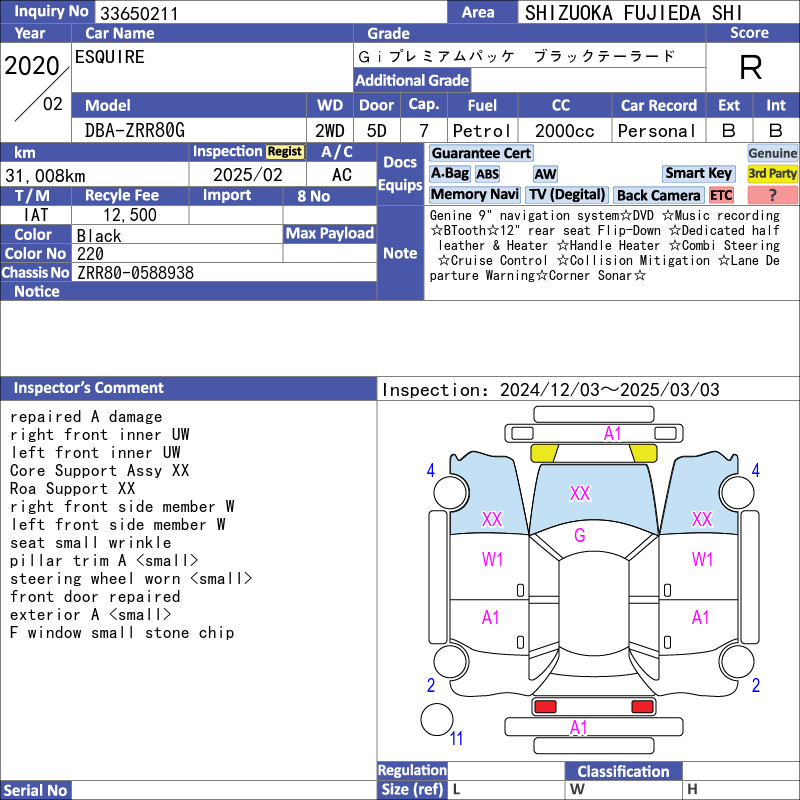Open the Inspector's Comment section header
Screen dimensions: 800x800
click(x=88, y=388)
